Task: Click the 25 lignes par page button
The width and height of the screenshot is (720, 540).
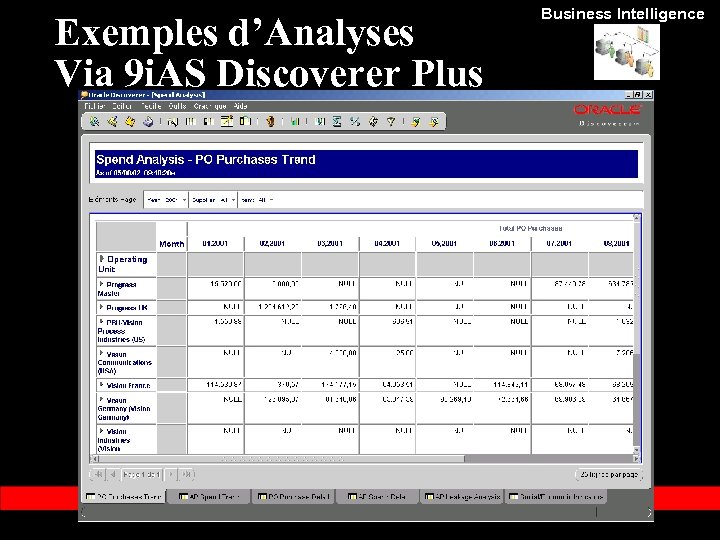Action: 609,474
